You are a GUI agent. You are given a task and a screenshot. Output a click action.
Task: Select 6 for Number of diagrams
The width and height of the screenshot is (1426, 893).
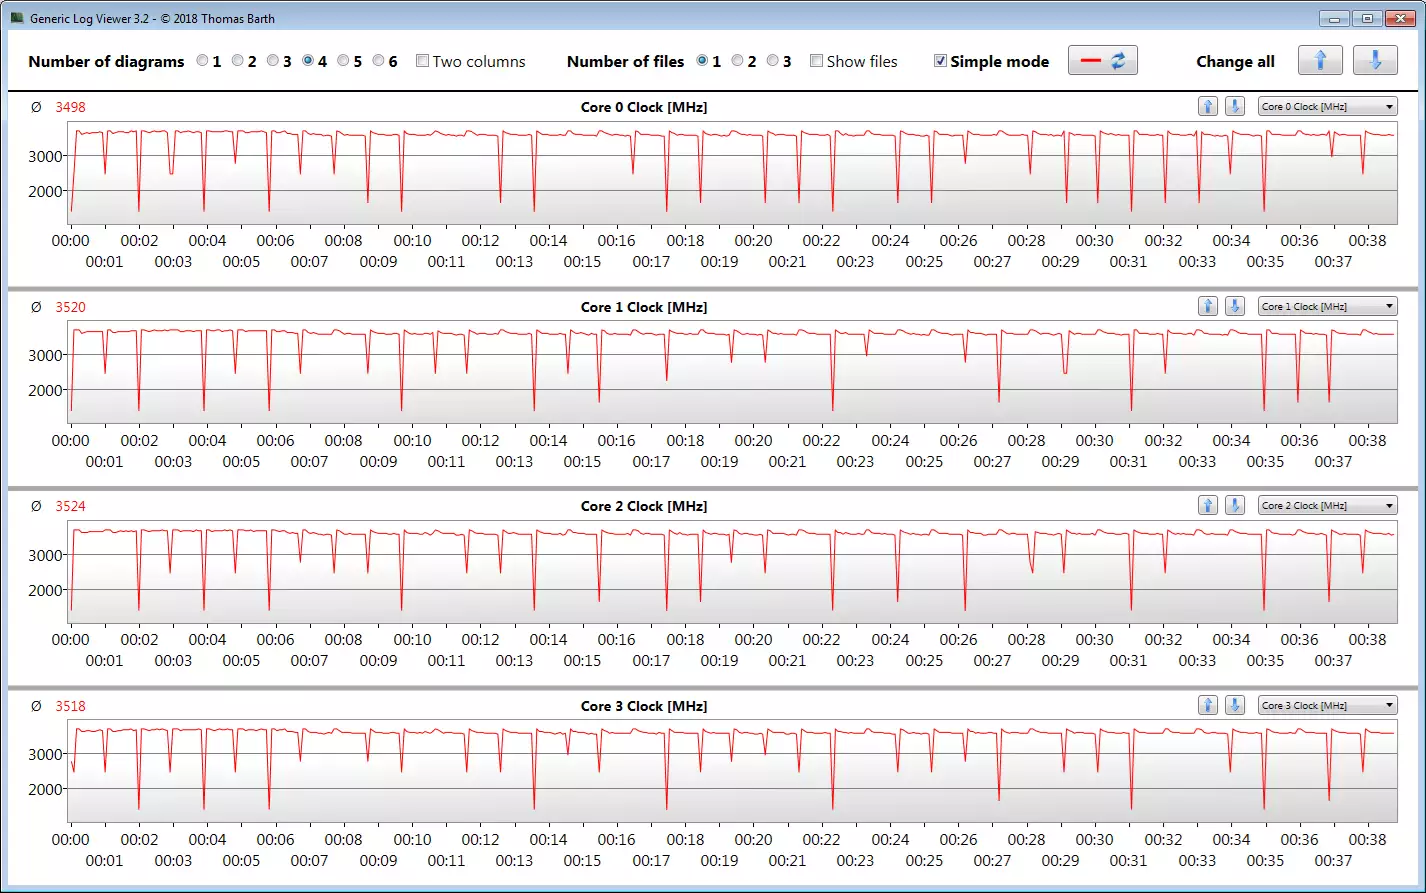[378, 61]
